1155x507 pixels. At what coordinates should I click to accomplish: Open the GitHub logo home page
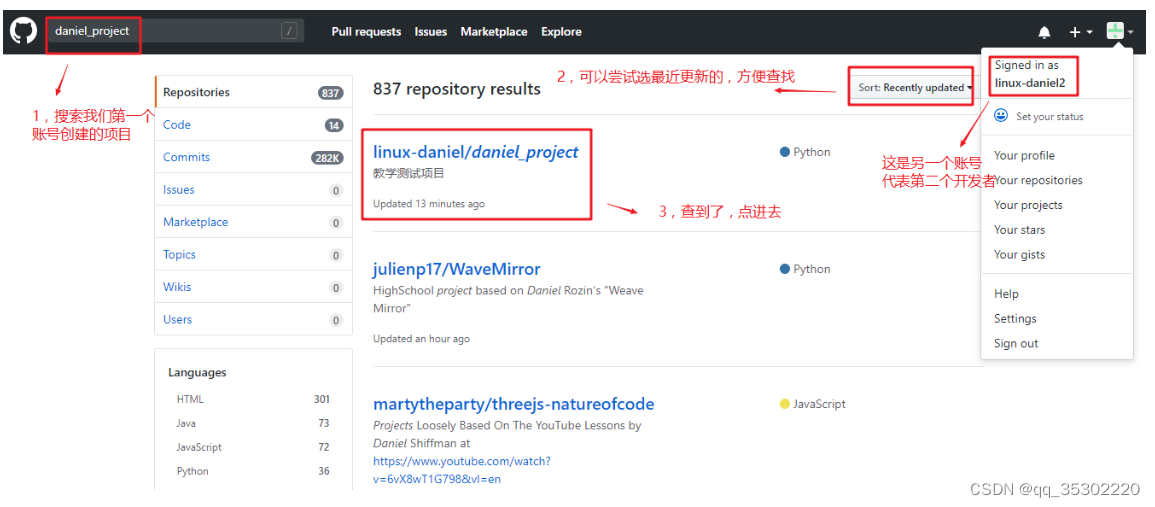tap(24, 32)
